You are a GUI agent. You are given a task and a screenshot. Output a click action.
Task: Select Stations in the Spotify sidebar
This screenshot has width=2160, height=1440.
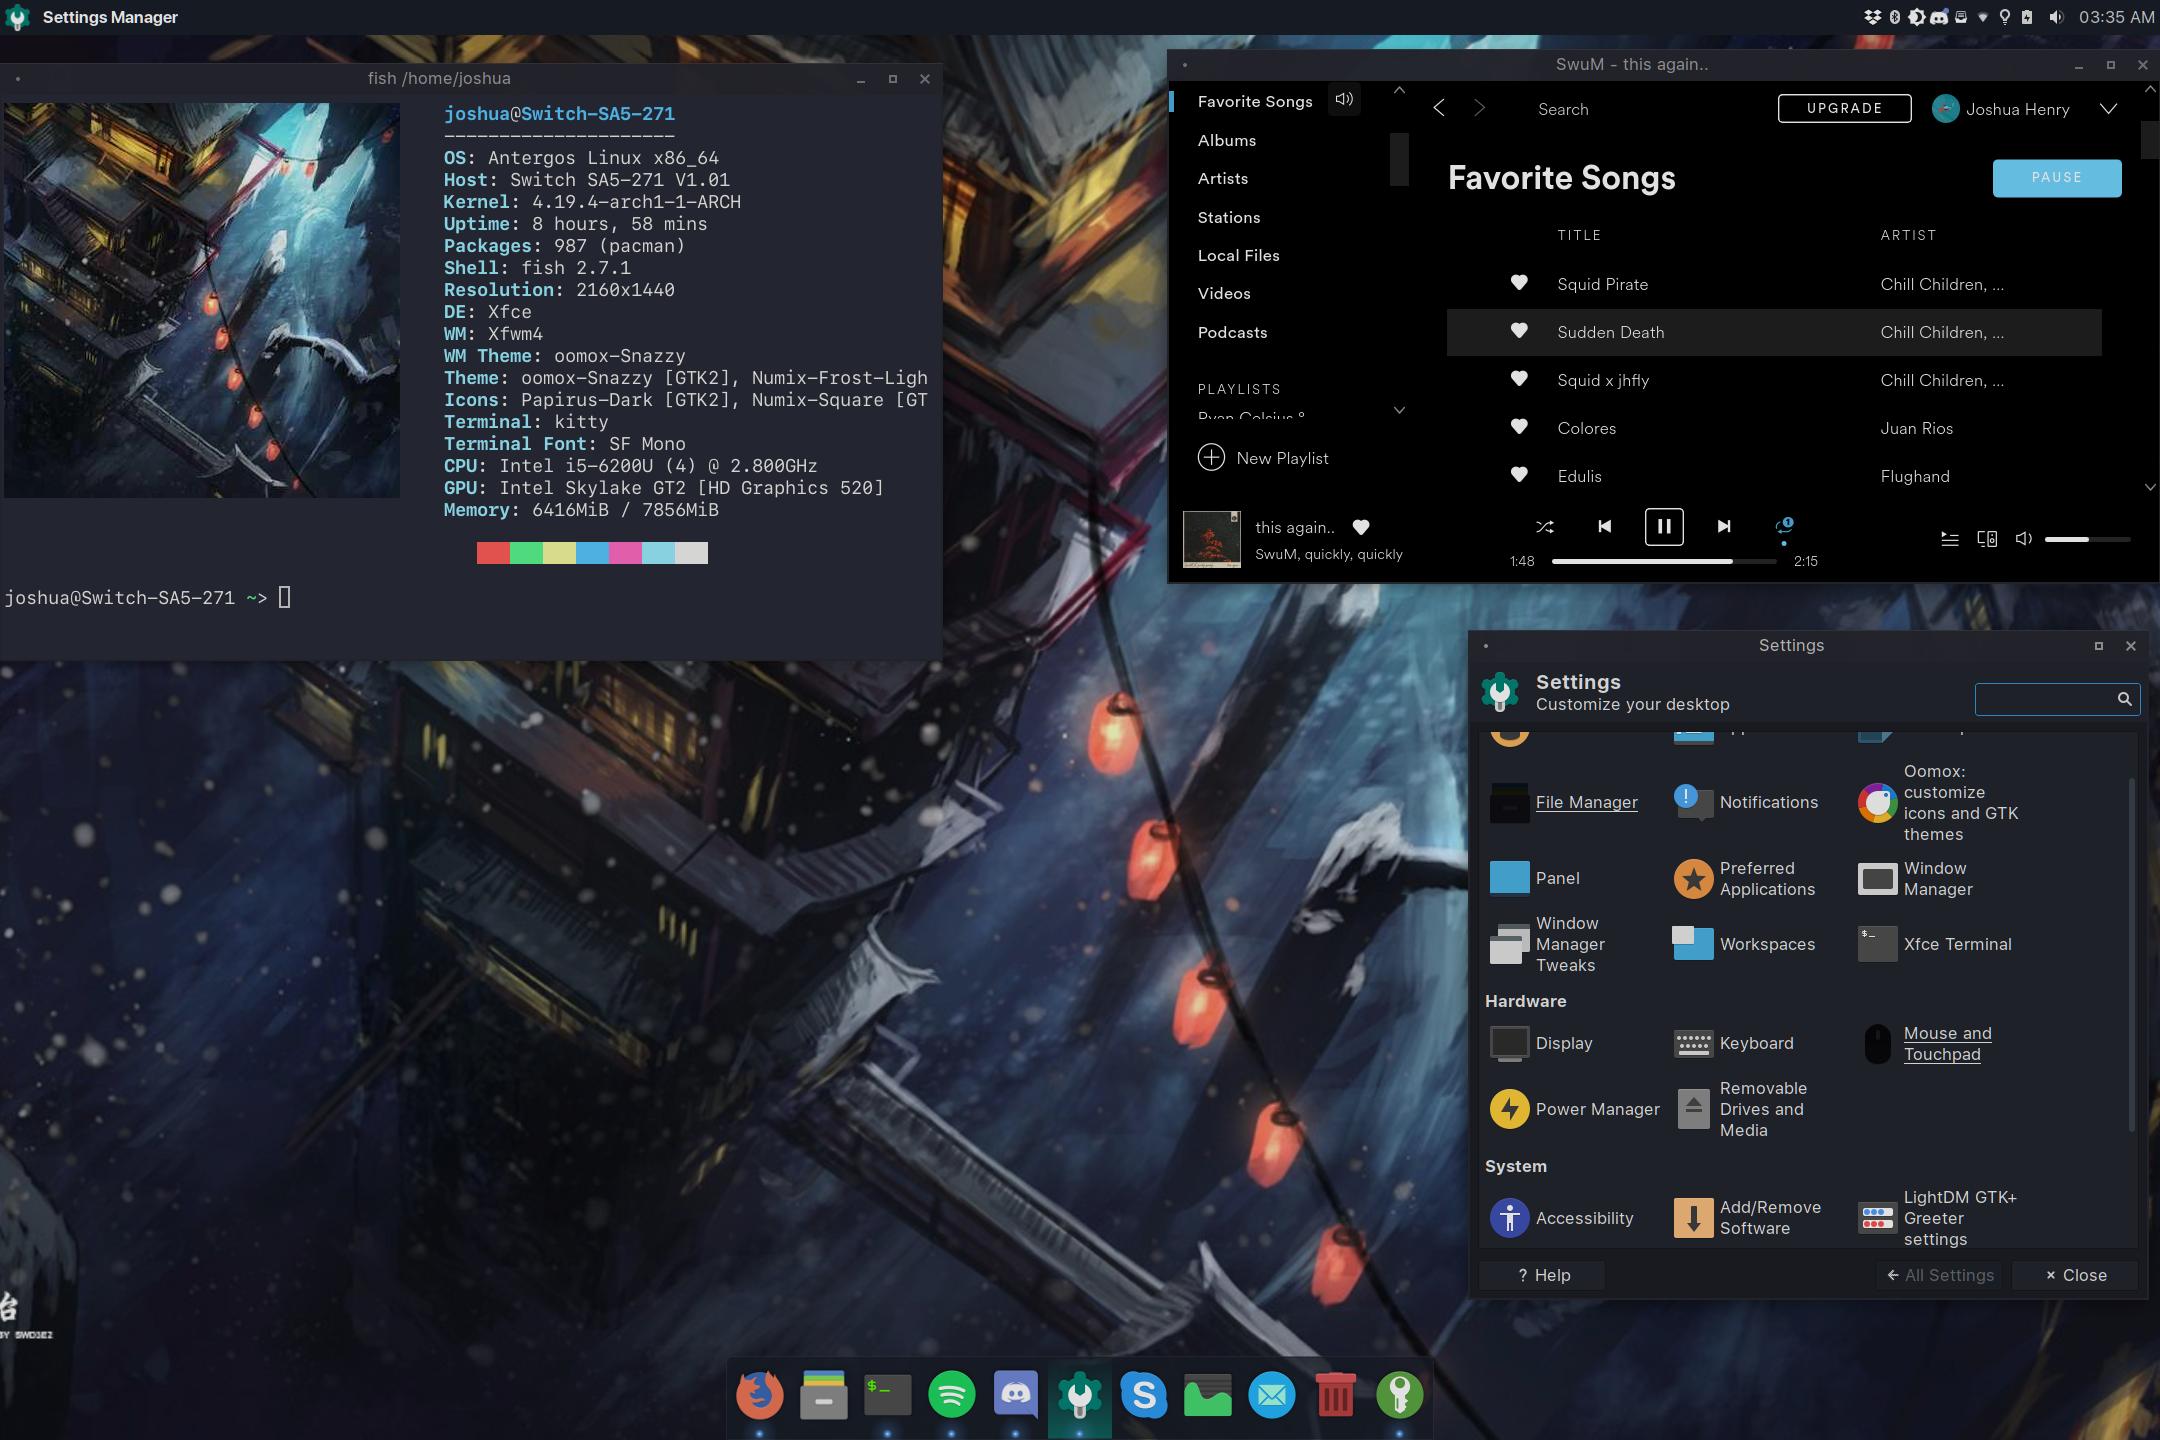point(1228,217)
